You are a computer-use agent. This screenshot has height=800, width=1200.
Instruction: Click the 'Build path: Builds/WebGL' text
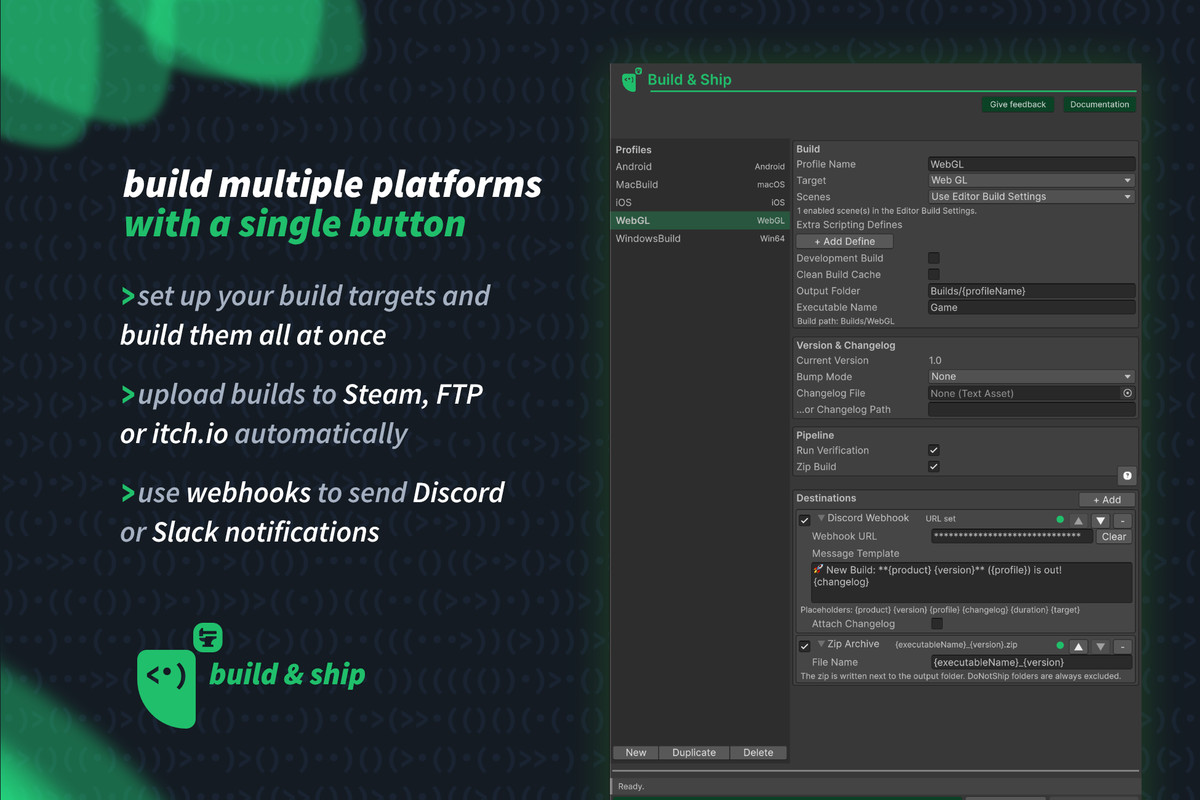point(845,322)
